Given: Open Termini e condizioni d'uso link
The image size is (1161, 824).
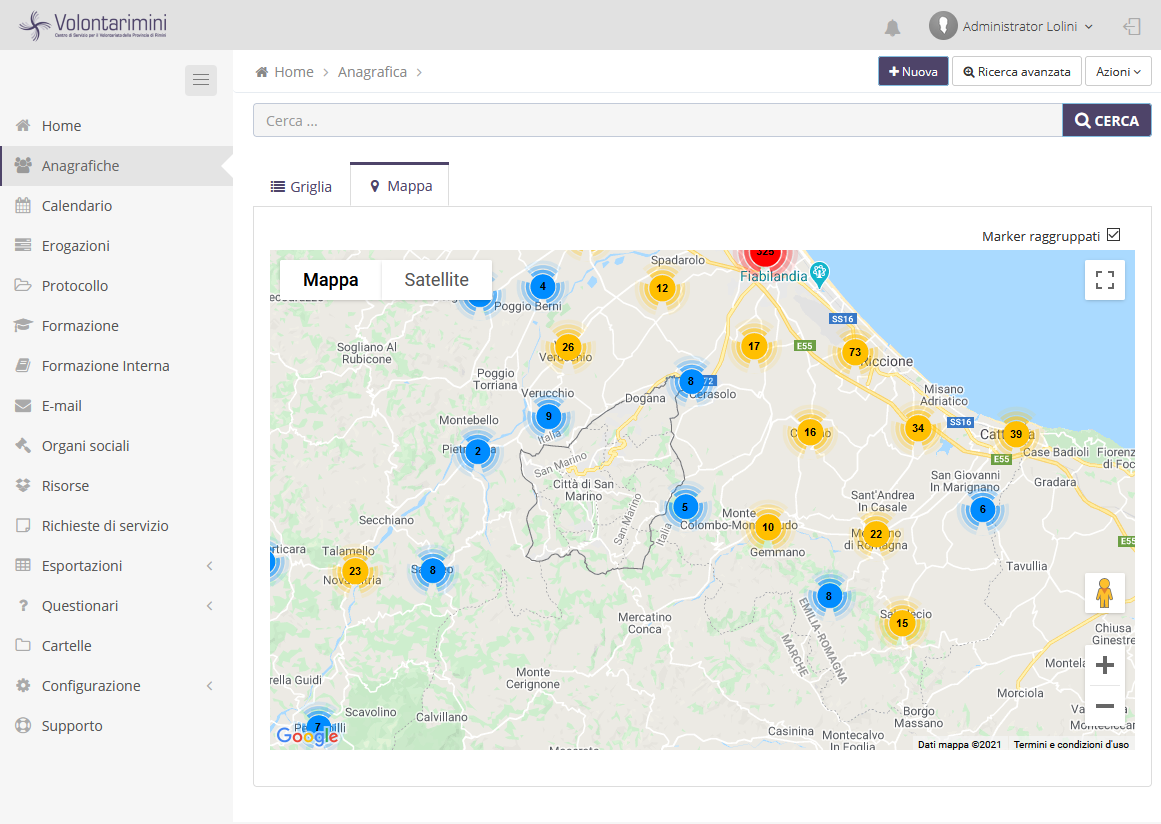Looking at the screenshot, I should pos(1071,744).
